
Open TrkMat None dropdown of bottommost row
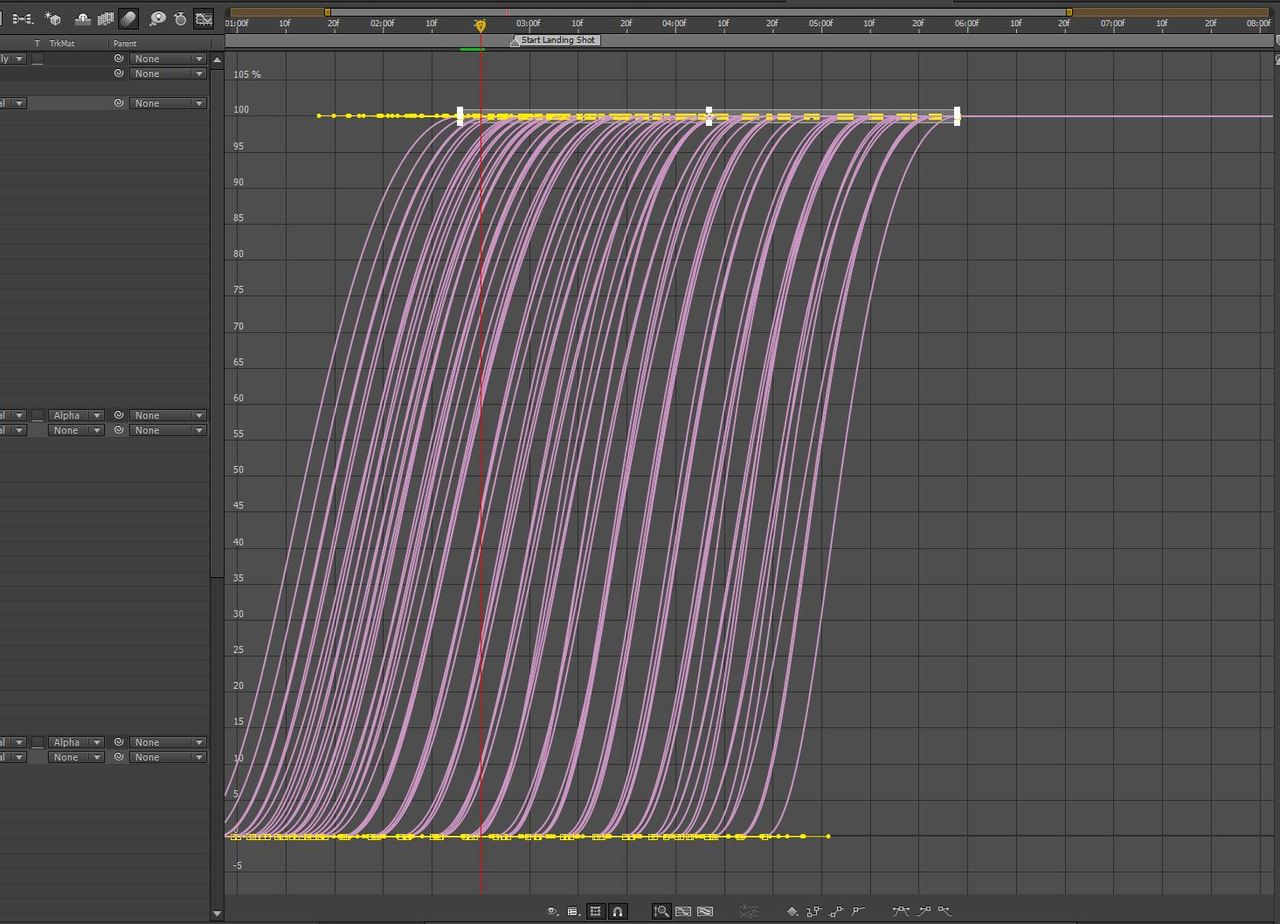click(76, 757)
